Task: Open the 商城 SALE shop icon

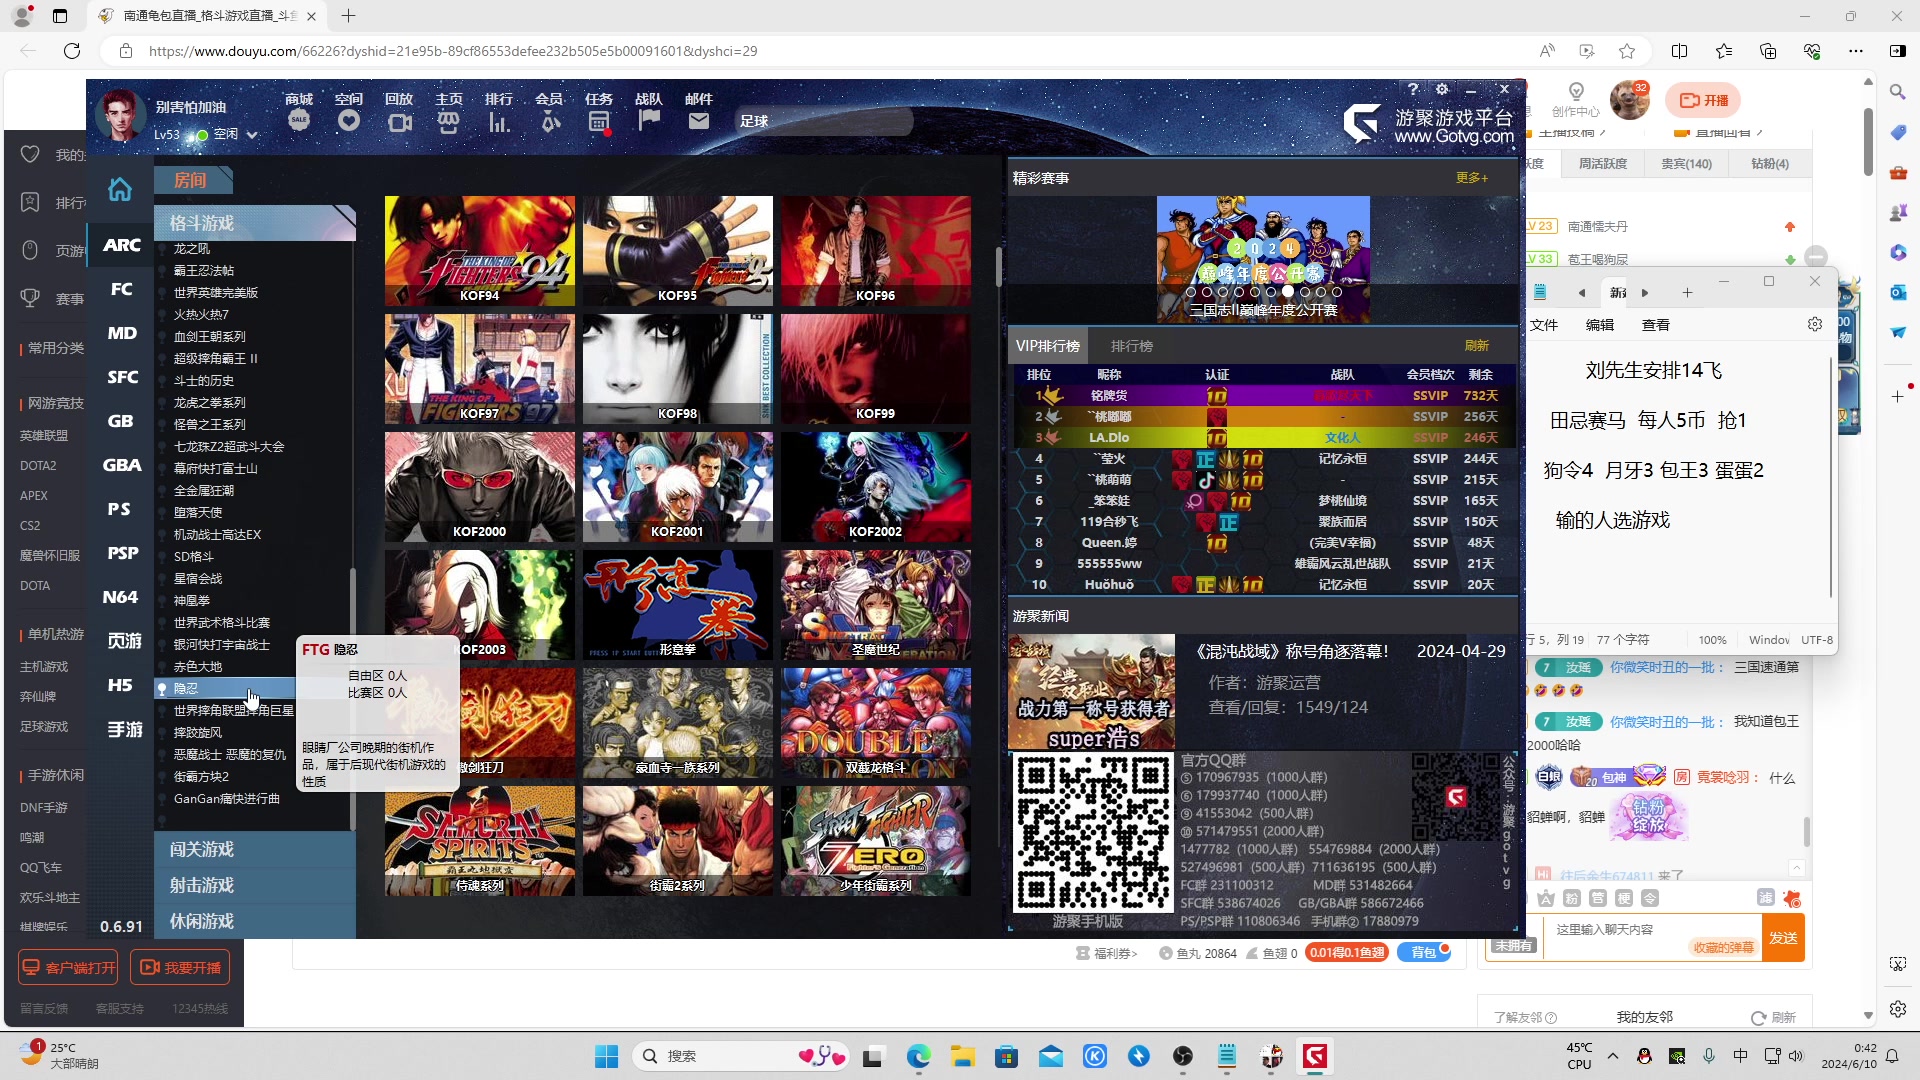Action: click(298, 121)
